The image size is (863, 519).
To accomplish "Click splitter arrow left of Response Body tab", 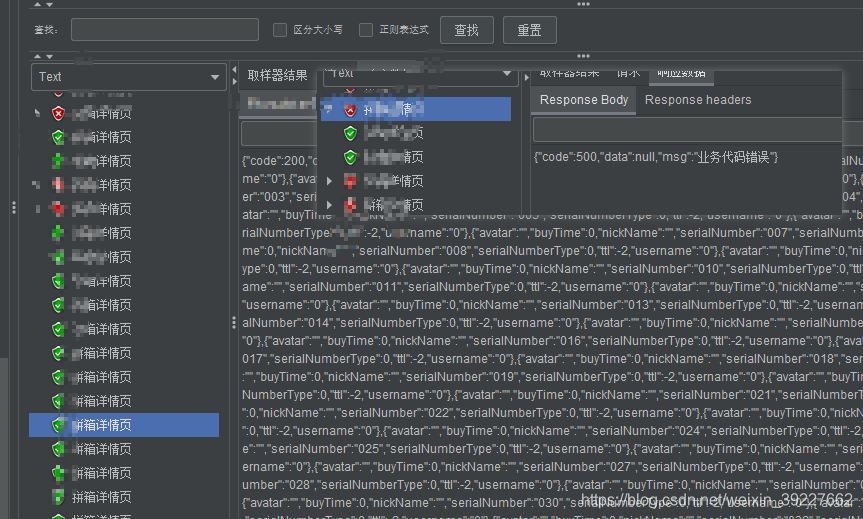I will tap(526, 78).
